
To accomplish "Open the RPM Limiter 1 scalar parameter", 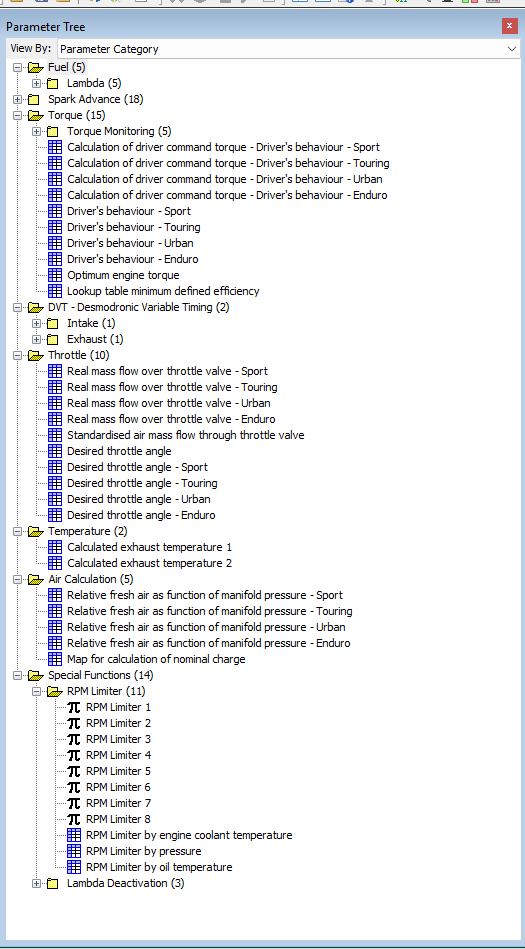I will click(118, 707).
